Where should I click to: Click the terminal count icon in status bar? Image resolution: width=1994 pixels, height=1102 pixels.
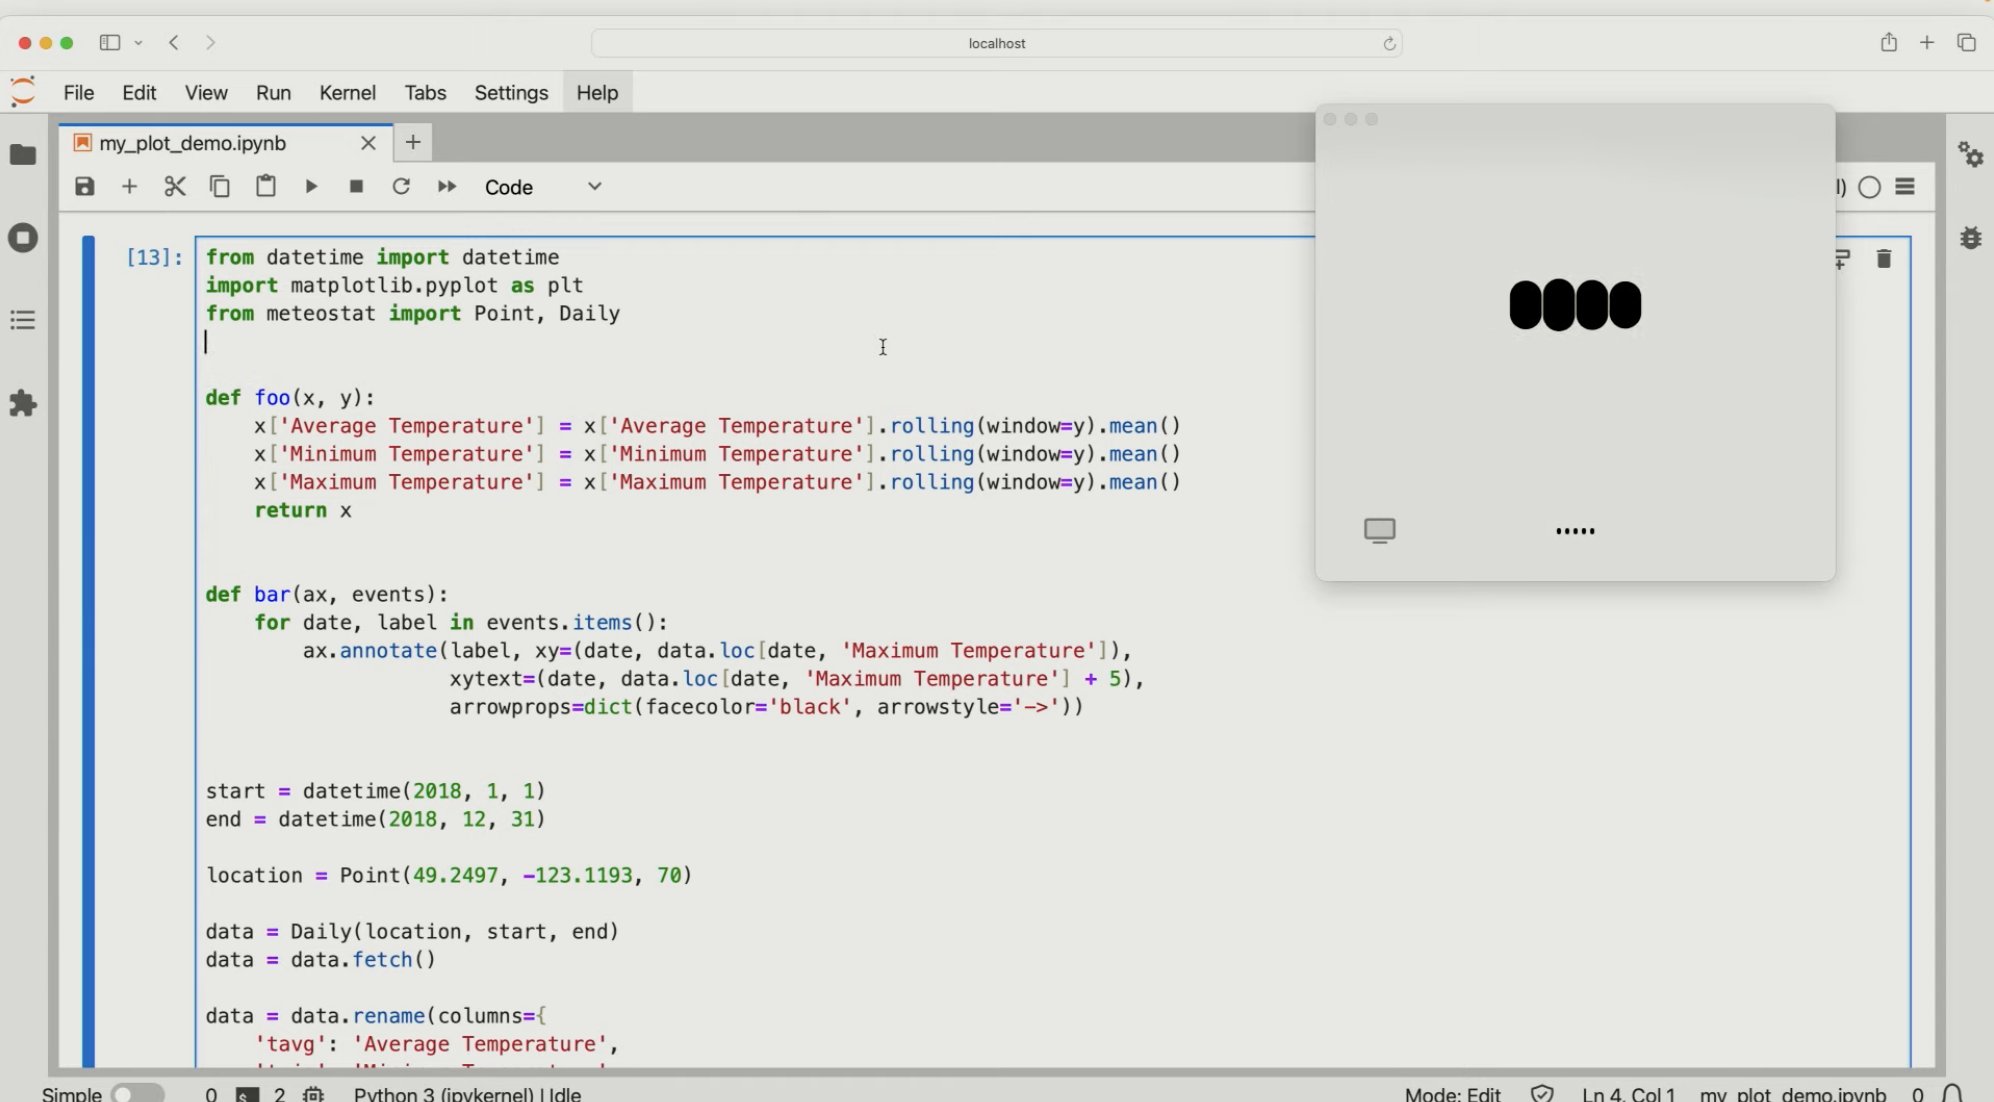247,1094
